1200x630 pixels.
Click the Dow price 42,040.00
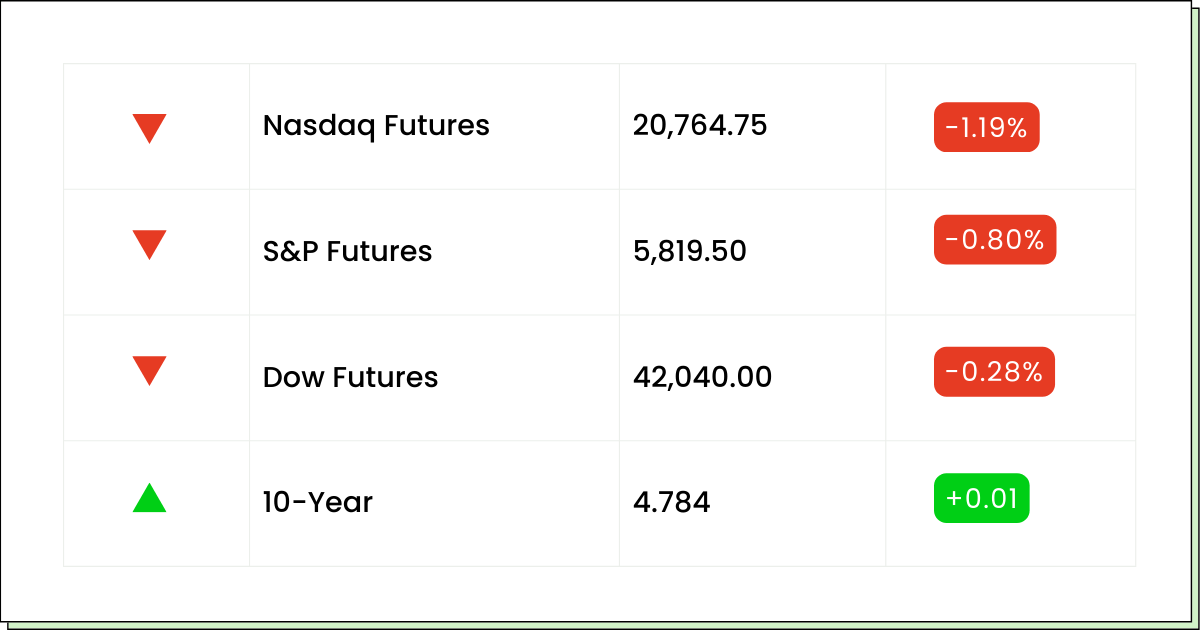702,377
